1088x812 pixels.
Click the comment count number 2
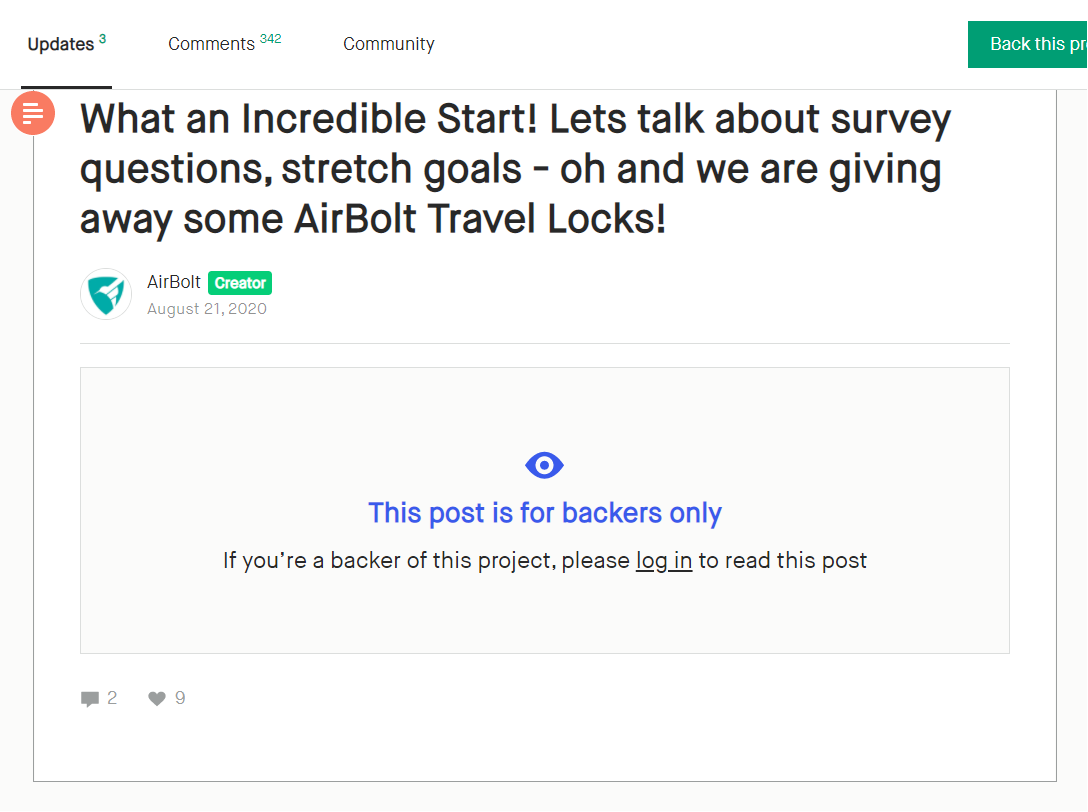point(112,698)
